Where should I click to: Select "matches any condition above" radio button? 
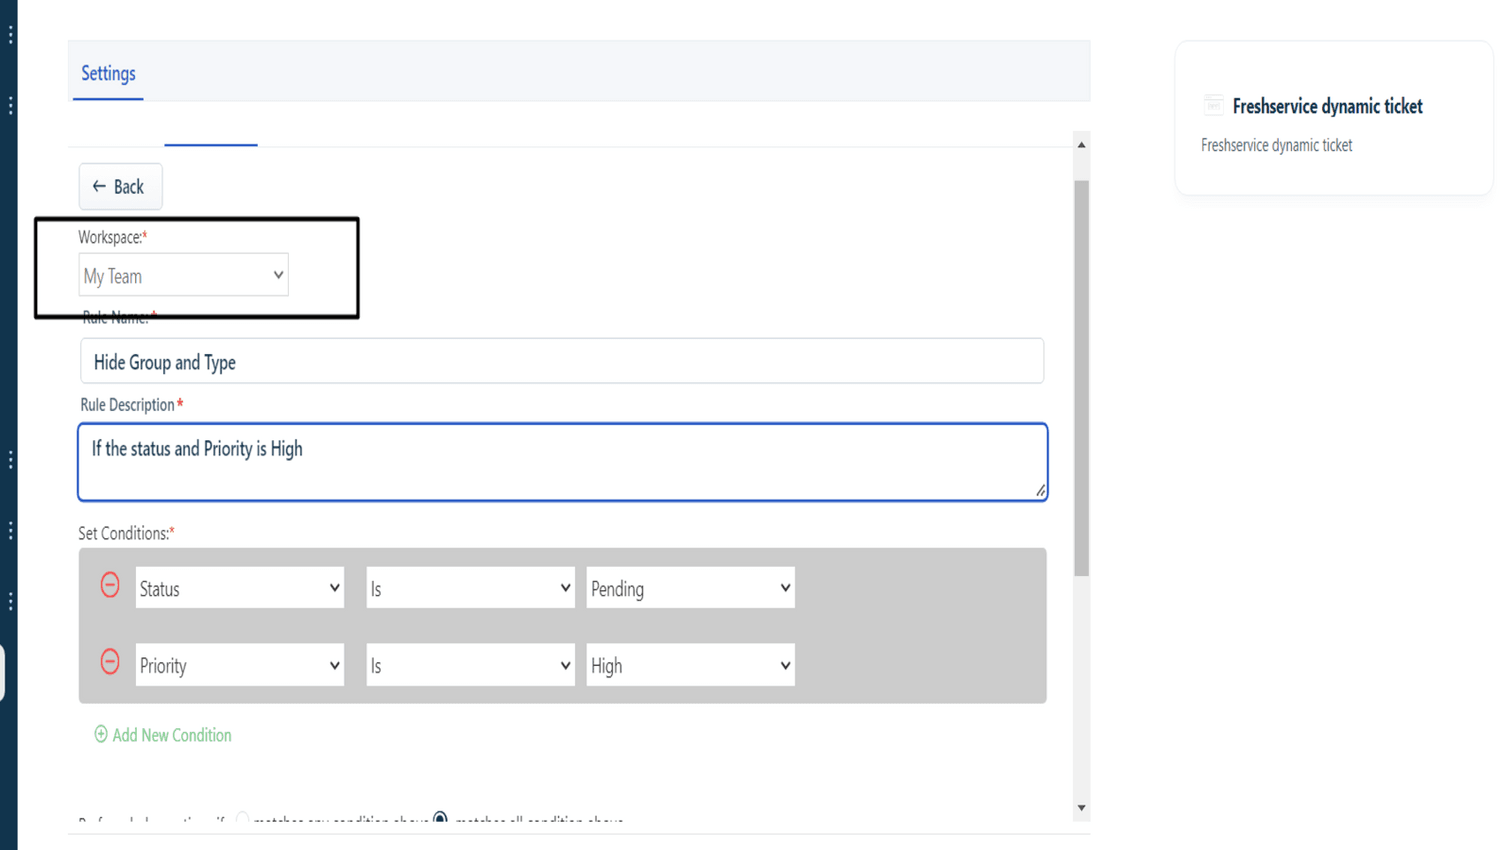click(x=241, y=820)
